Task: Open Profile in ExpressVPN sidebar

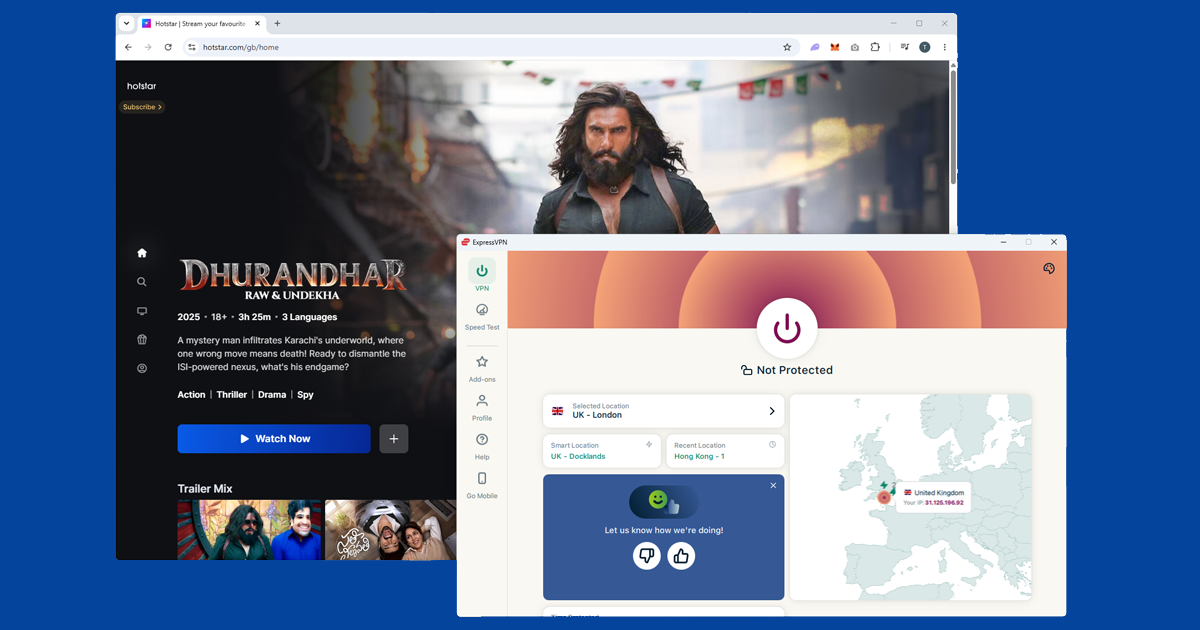Action: click(482, 407)
